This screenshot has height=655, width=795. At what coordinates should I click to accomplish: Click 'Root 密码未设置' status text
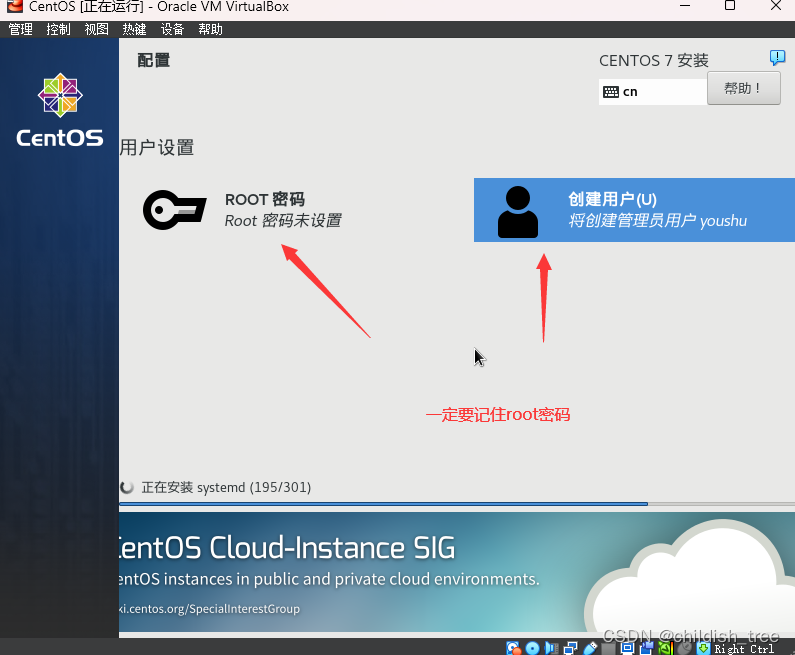point(283,221)
